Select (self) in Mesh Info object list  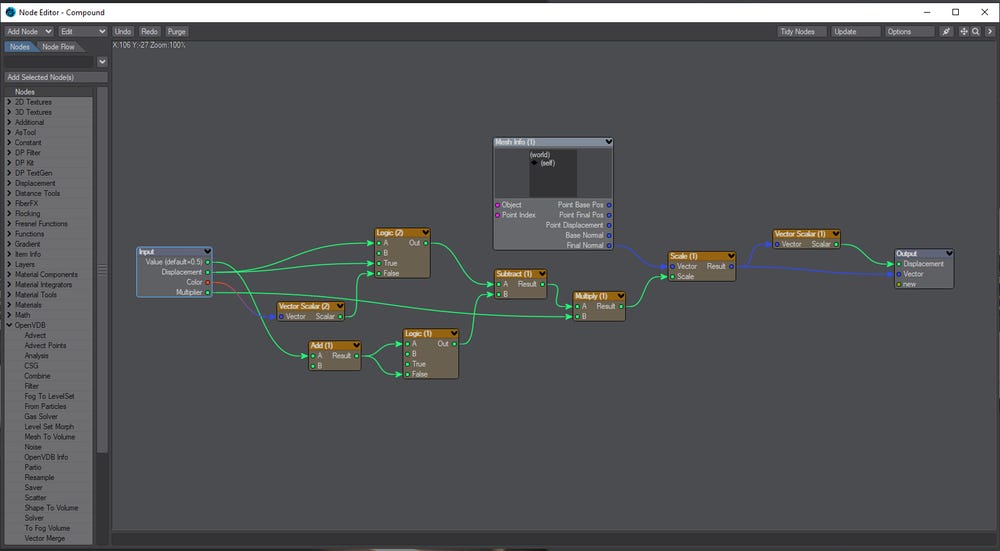pyautogui.click(x=547, y=163)
